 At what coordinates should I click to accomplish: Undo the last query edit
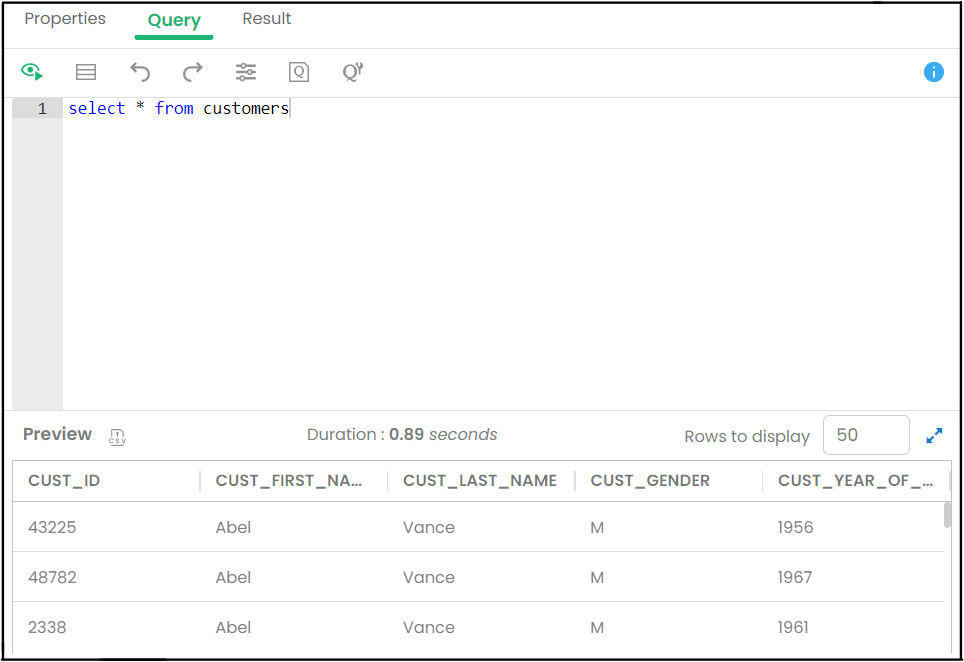click(x=140, y=72)
